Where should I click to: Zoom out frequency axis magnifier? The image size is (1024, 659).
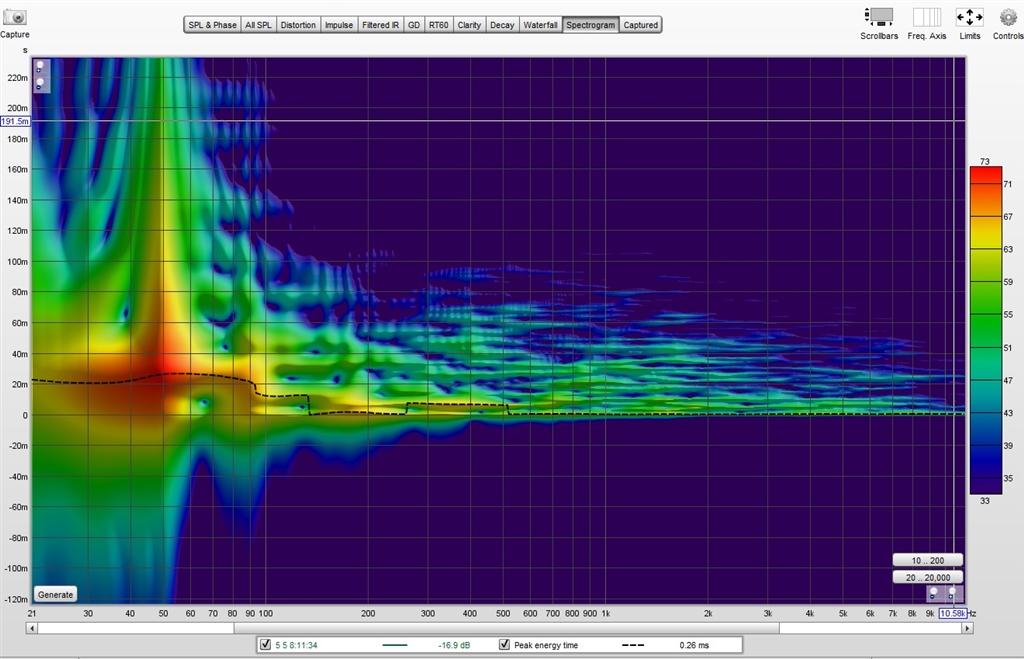pyautogui.click(x=933, y=593)
